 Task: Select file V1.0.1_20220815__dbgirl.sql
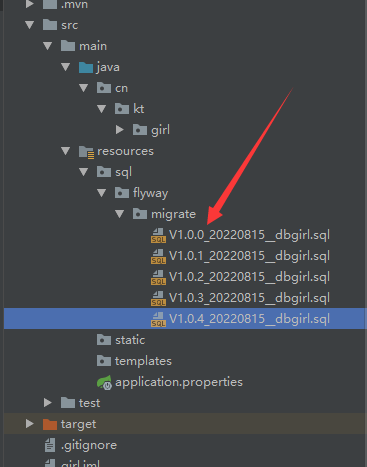[249, 256]
